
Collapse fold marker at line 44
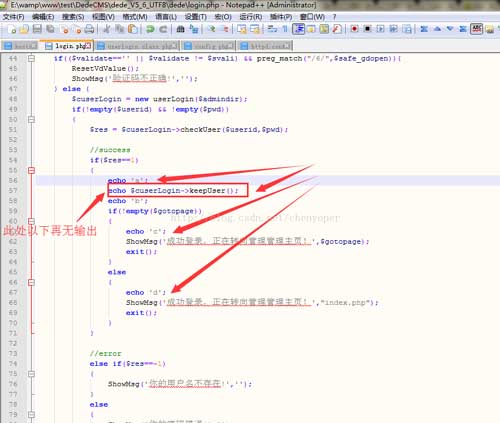point(31,58)
